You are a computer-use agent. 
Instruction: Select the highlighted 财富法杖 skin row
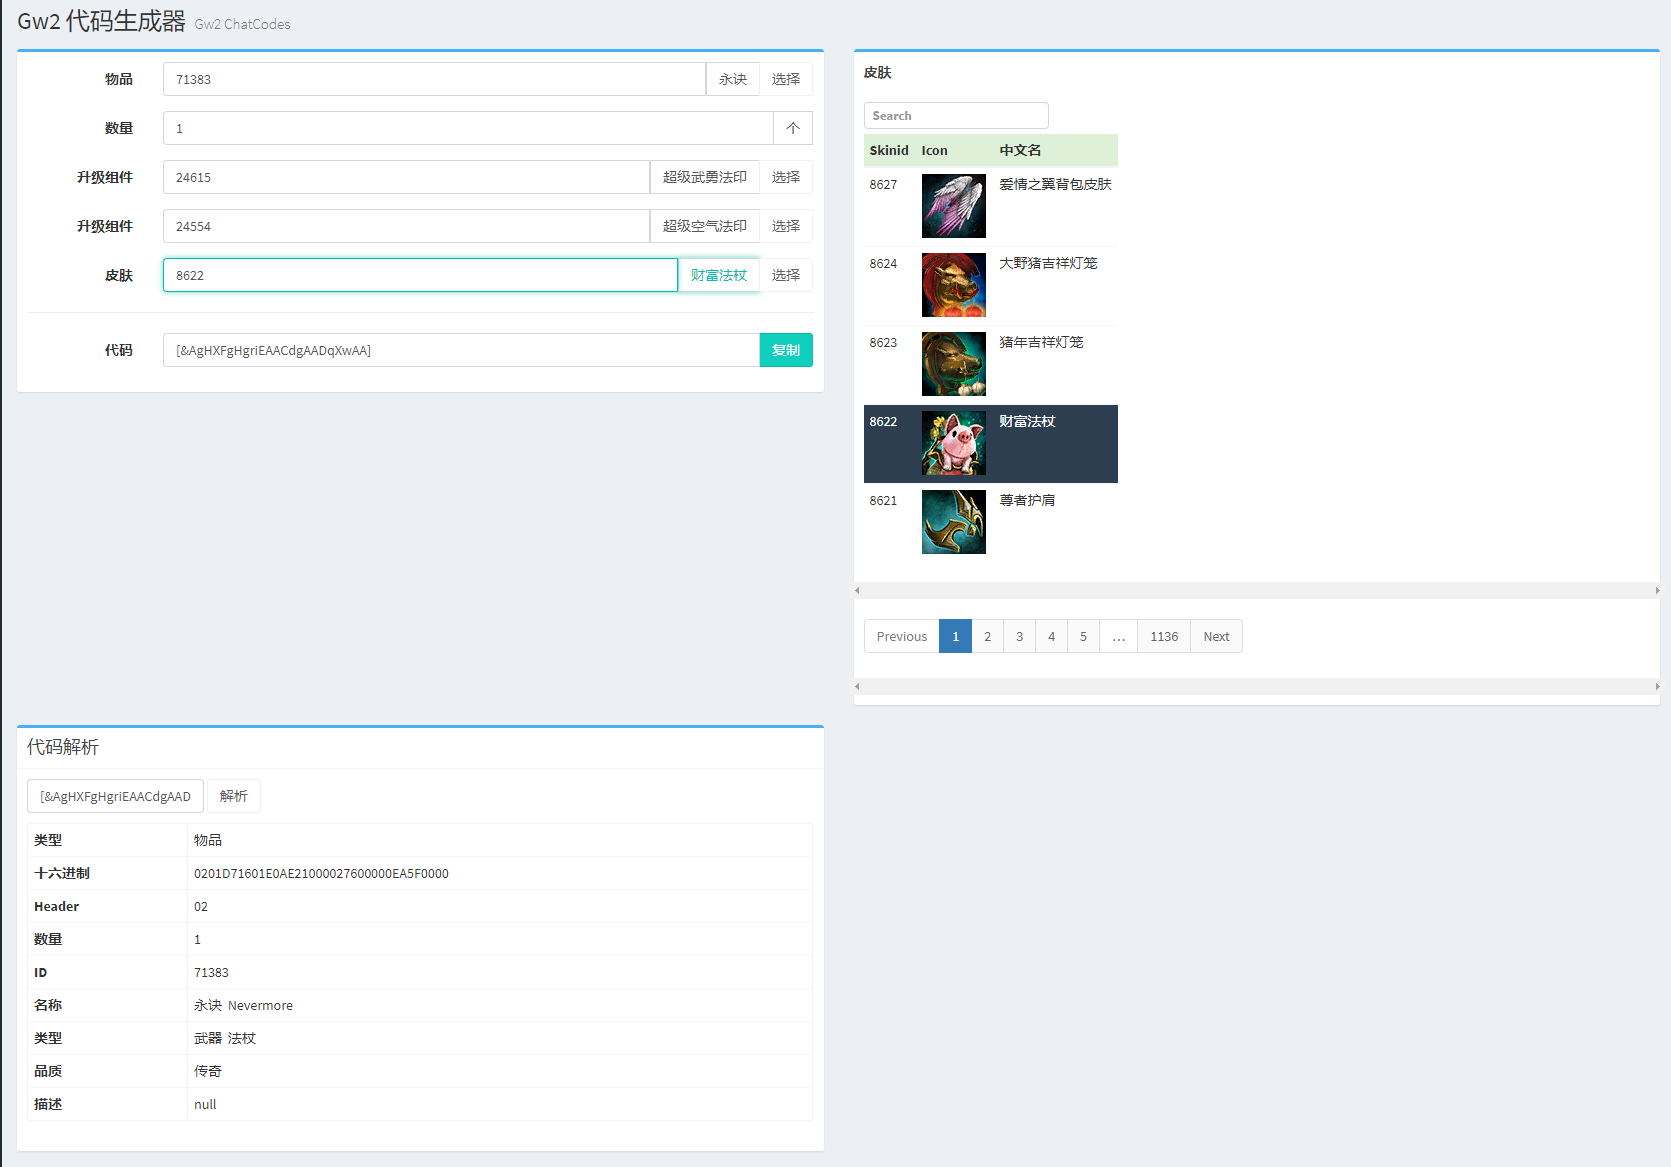coord(991,443)
